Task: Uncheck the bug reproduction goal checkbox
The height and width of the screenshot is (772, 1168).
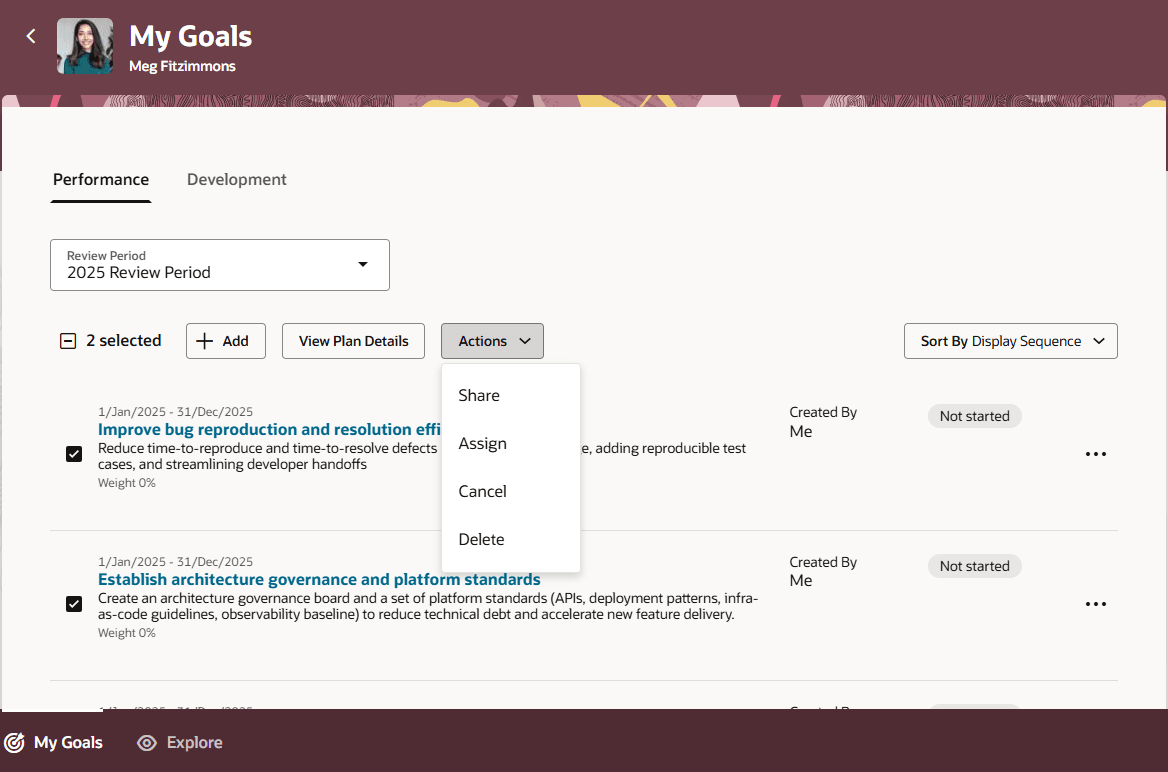Action: click(x=73, y=453)
